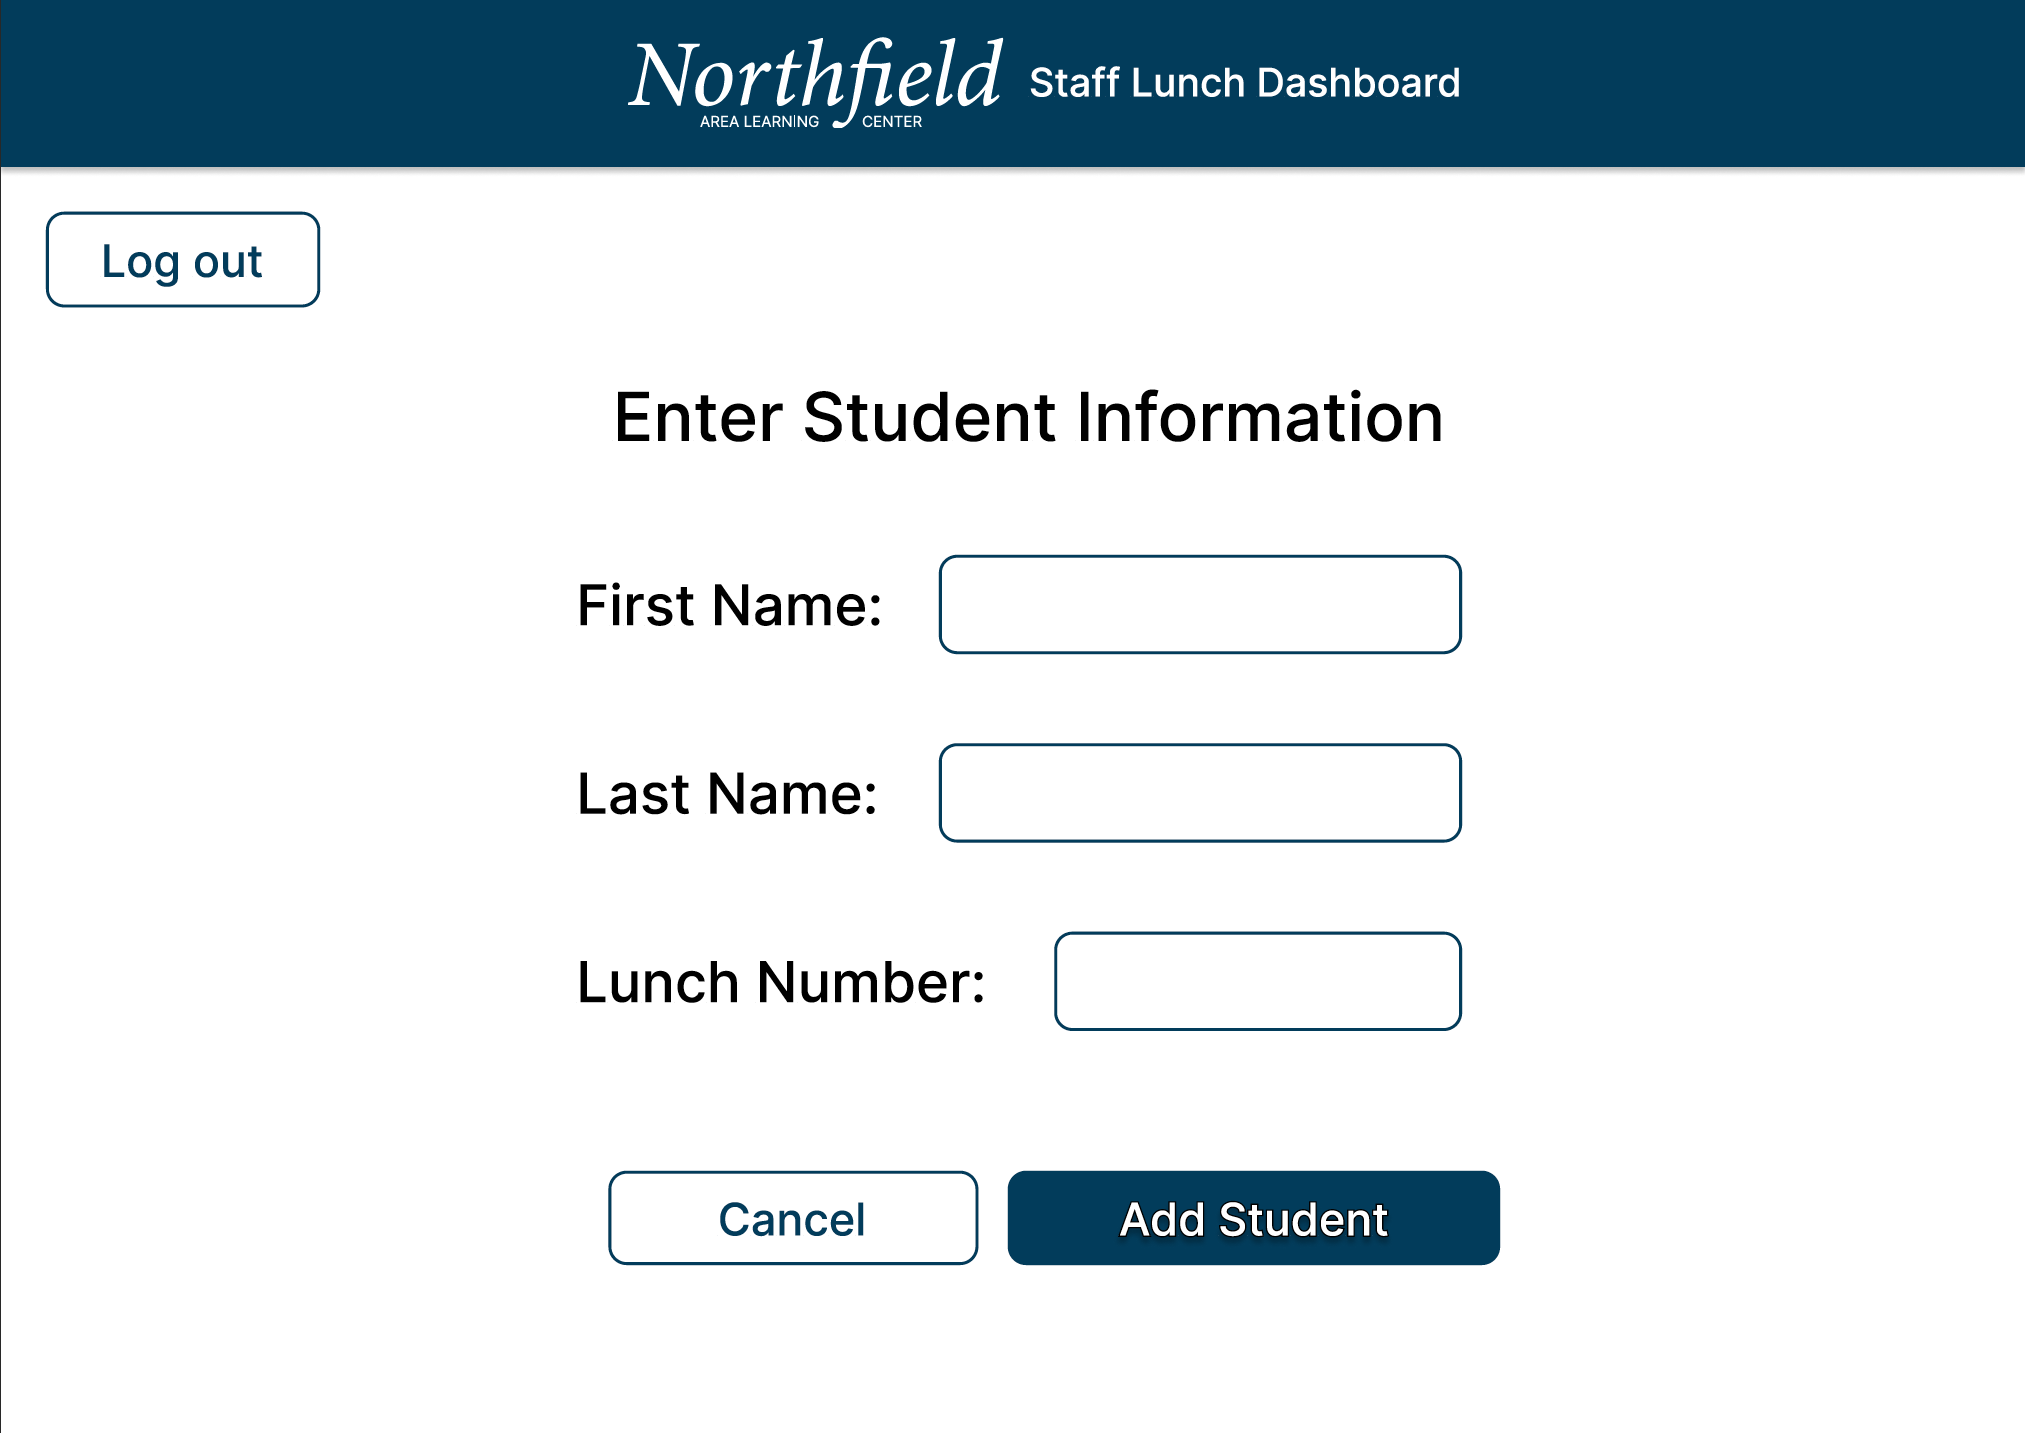The height and width of the screenshot is (1433, 2025).
Task: Click the AREA LEARNING text under the logo
Action: [759, 122]
